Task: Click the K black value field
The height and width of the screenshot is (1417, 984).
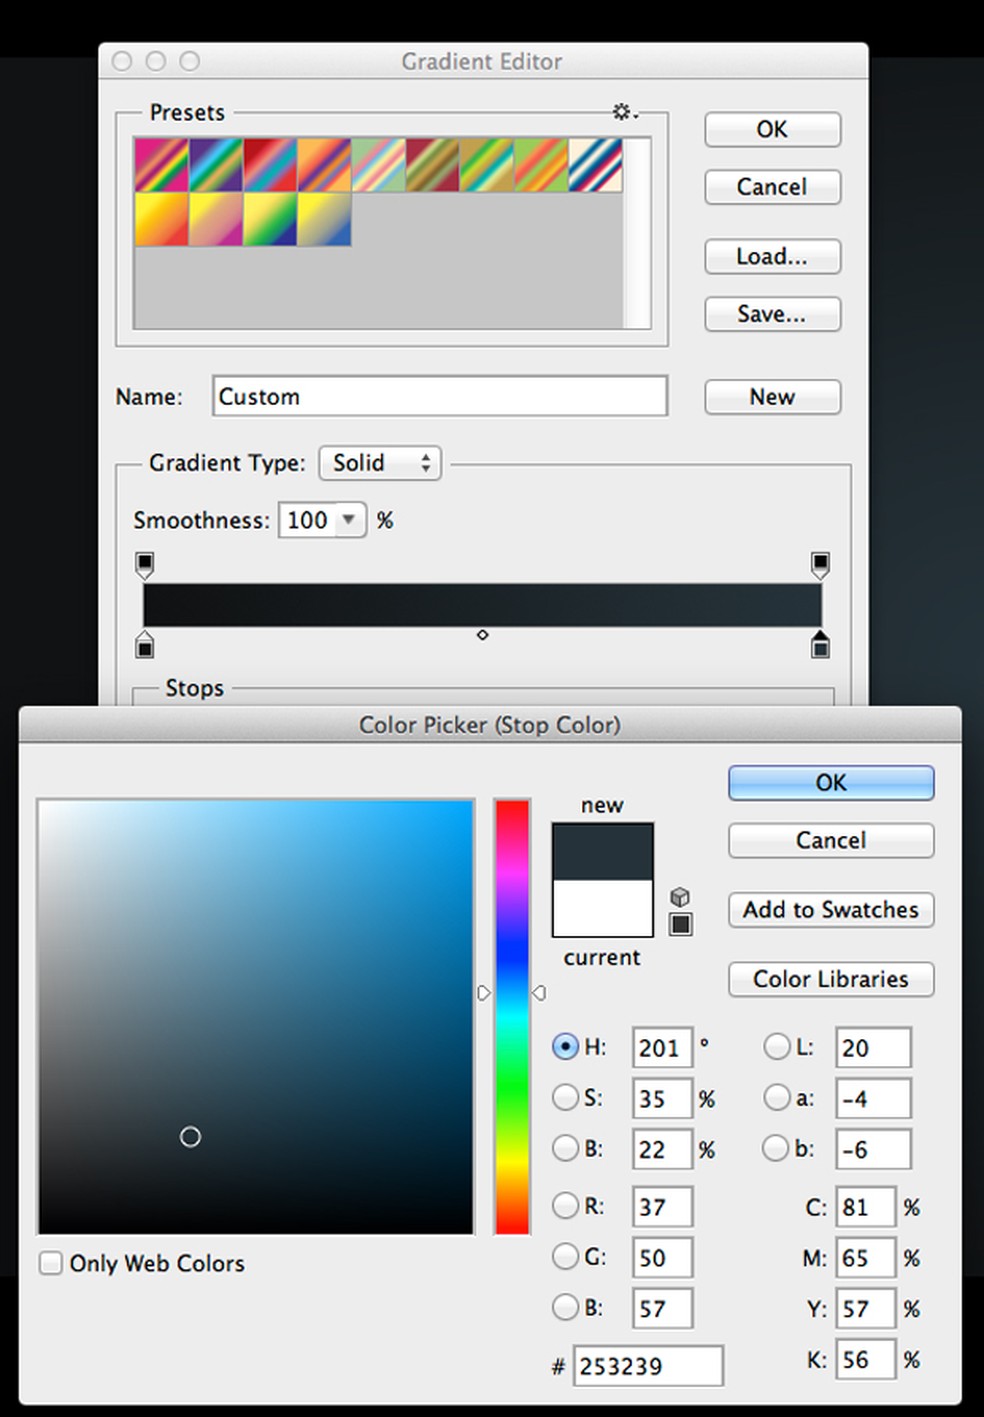Action: point(865,1359)
